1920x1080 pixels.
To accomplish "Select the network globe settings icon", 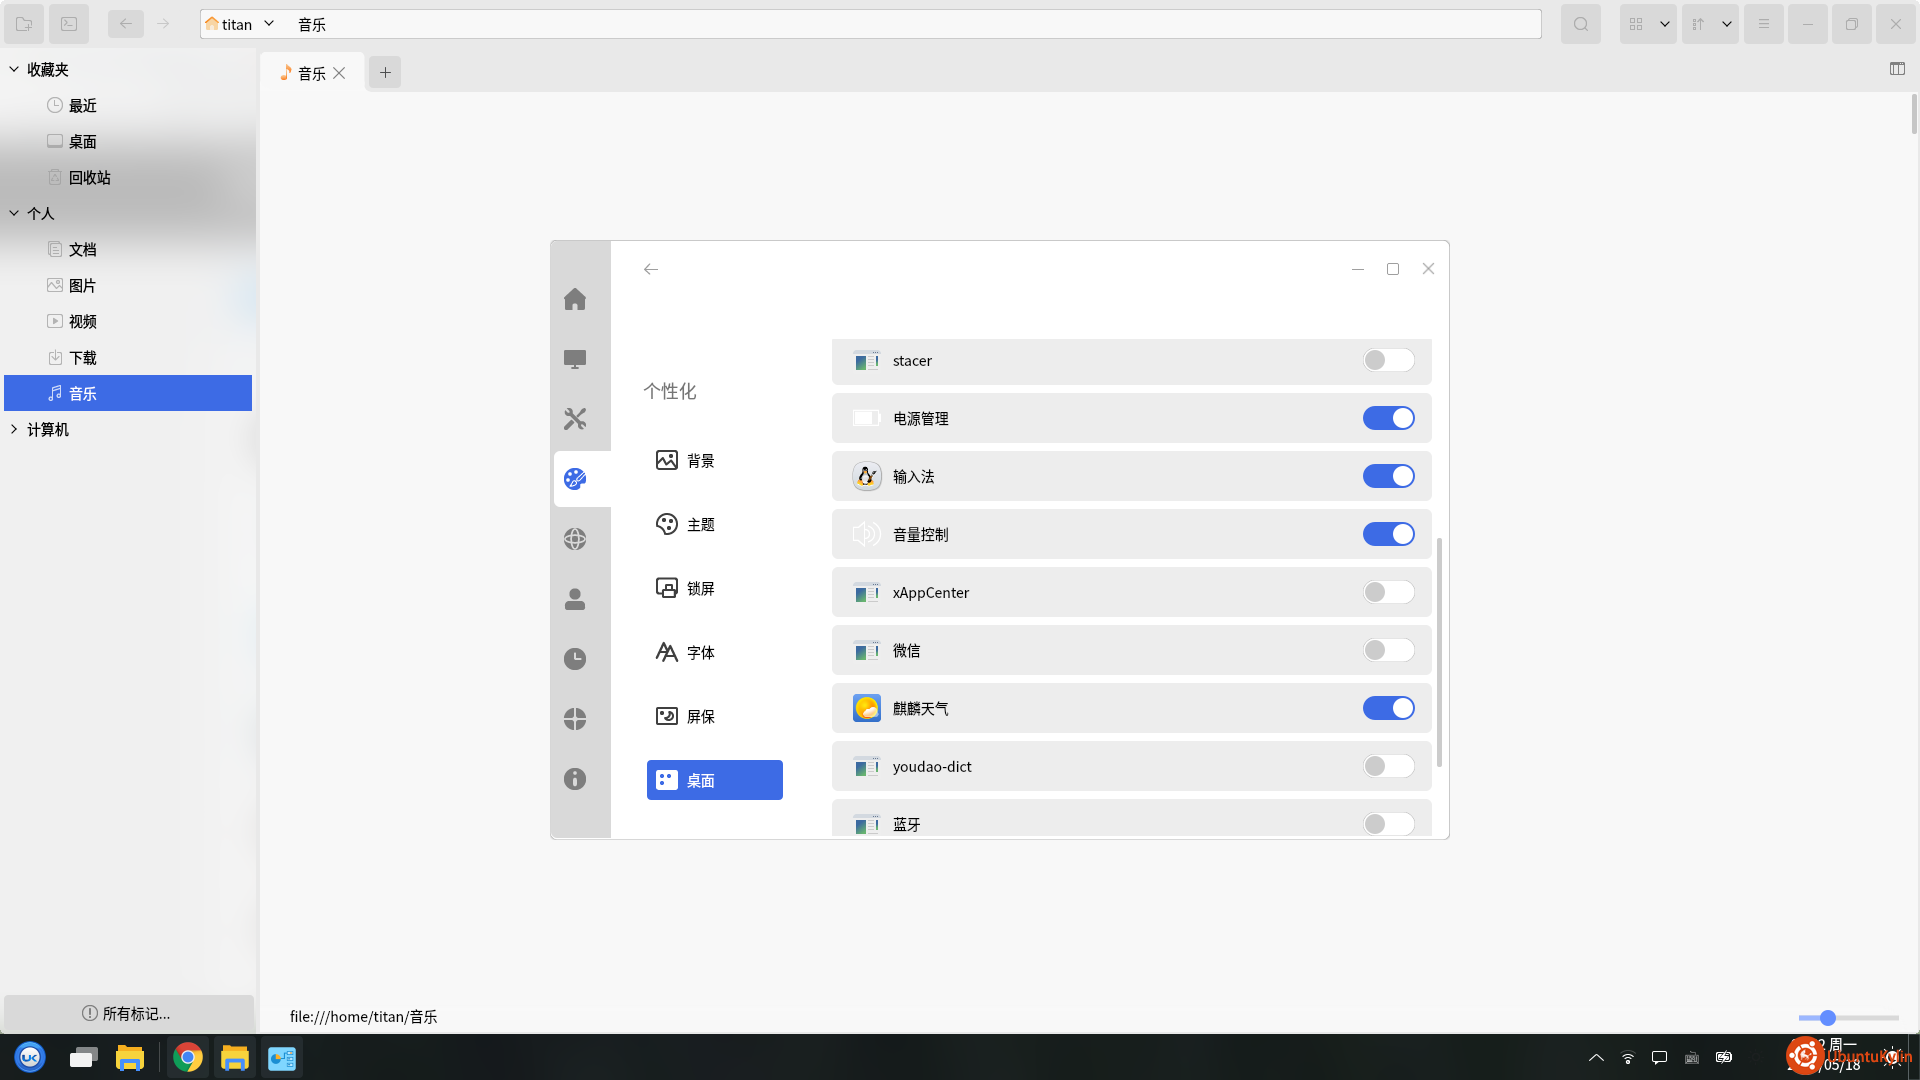I will [x=575, y=539].
